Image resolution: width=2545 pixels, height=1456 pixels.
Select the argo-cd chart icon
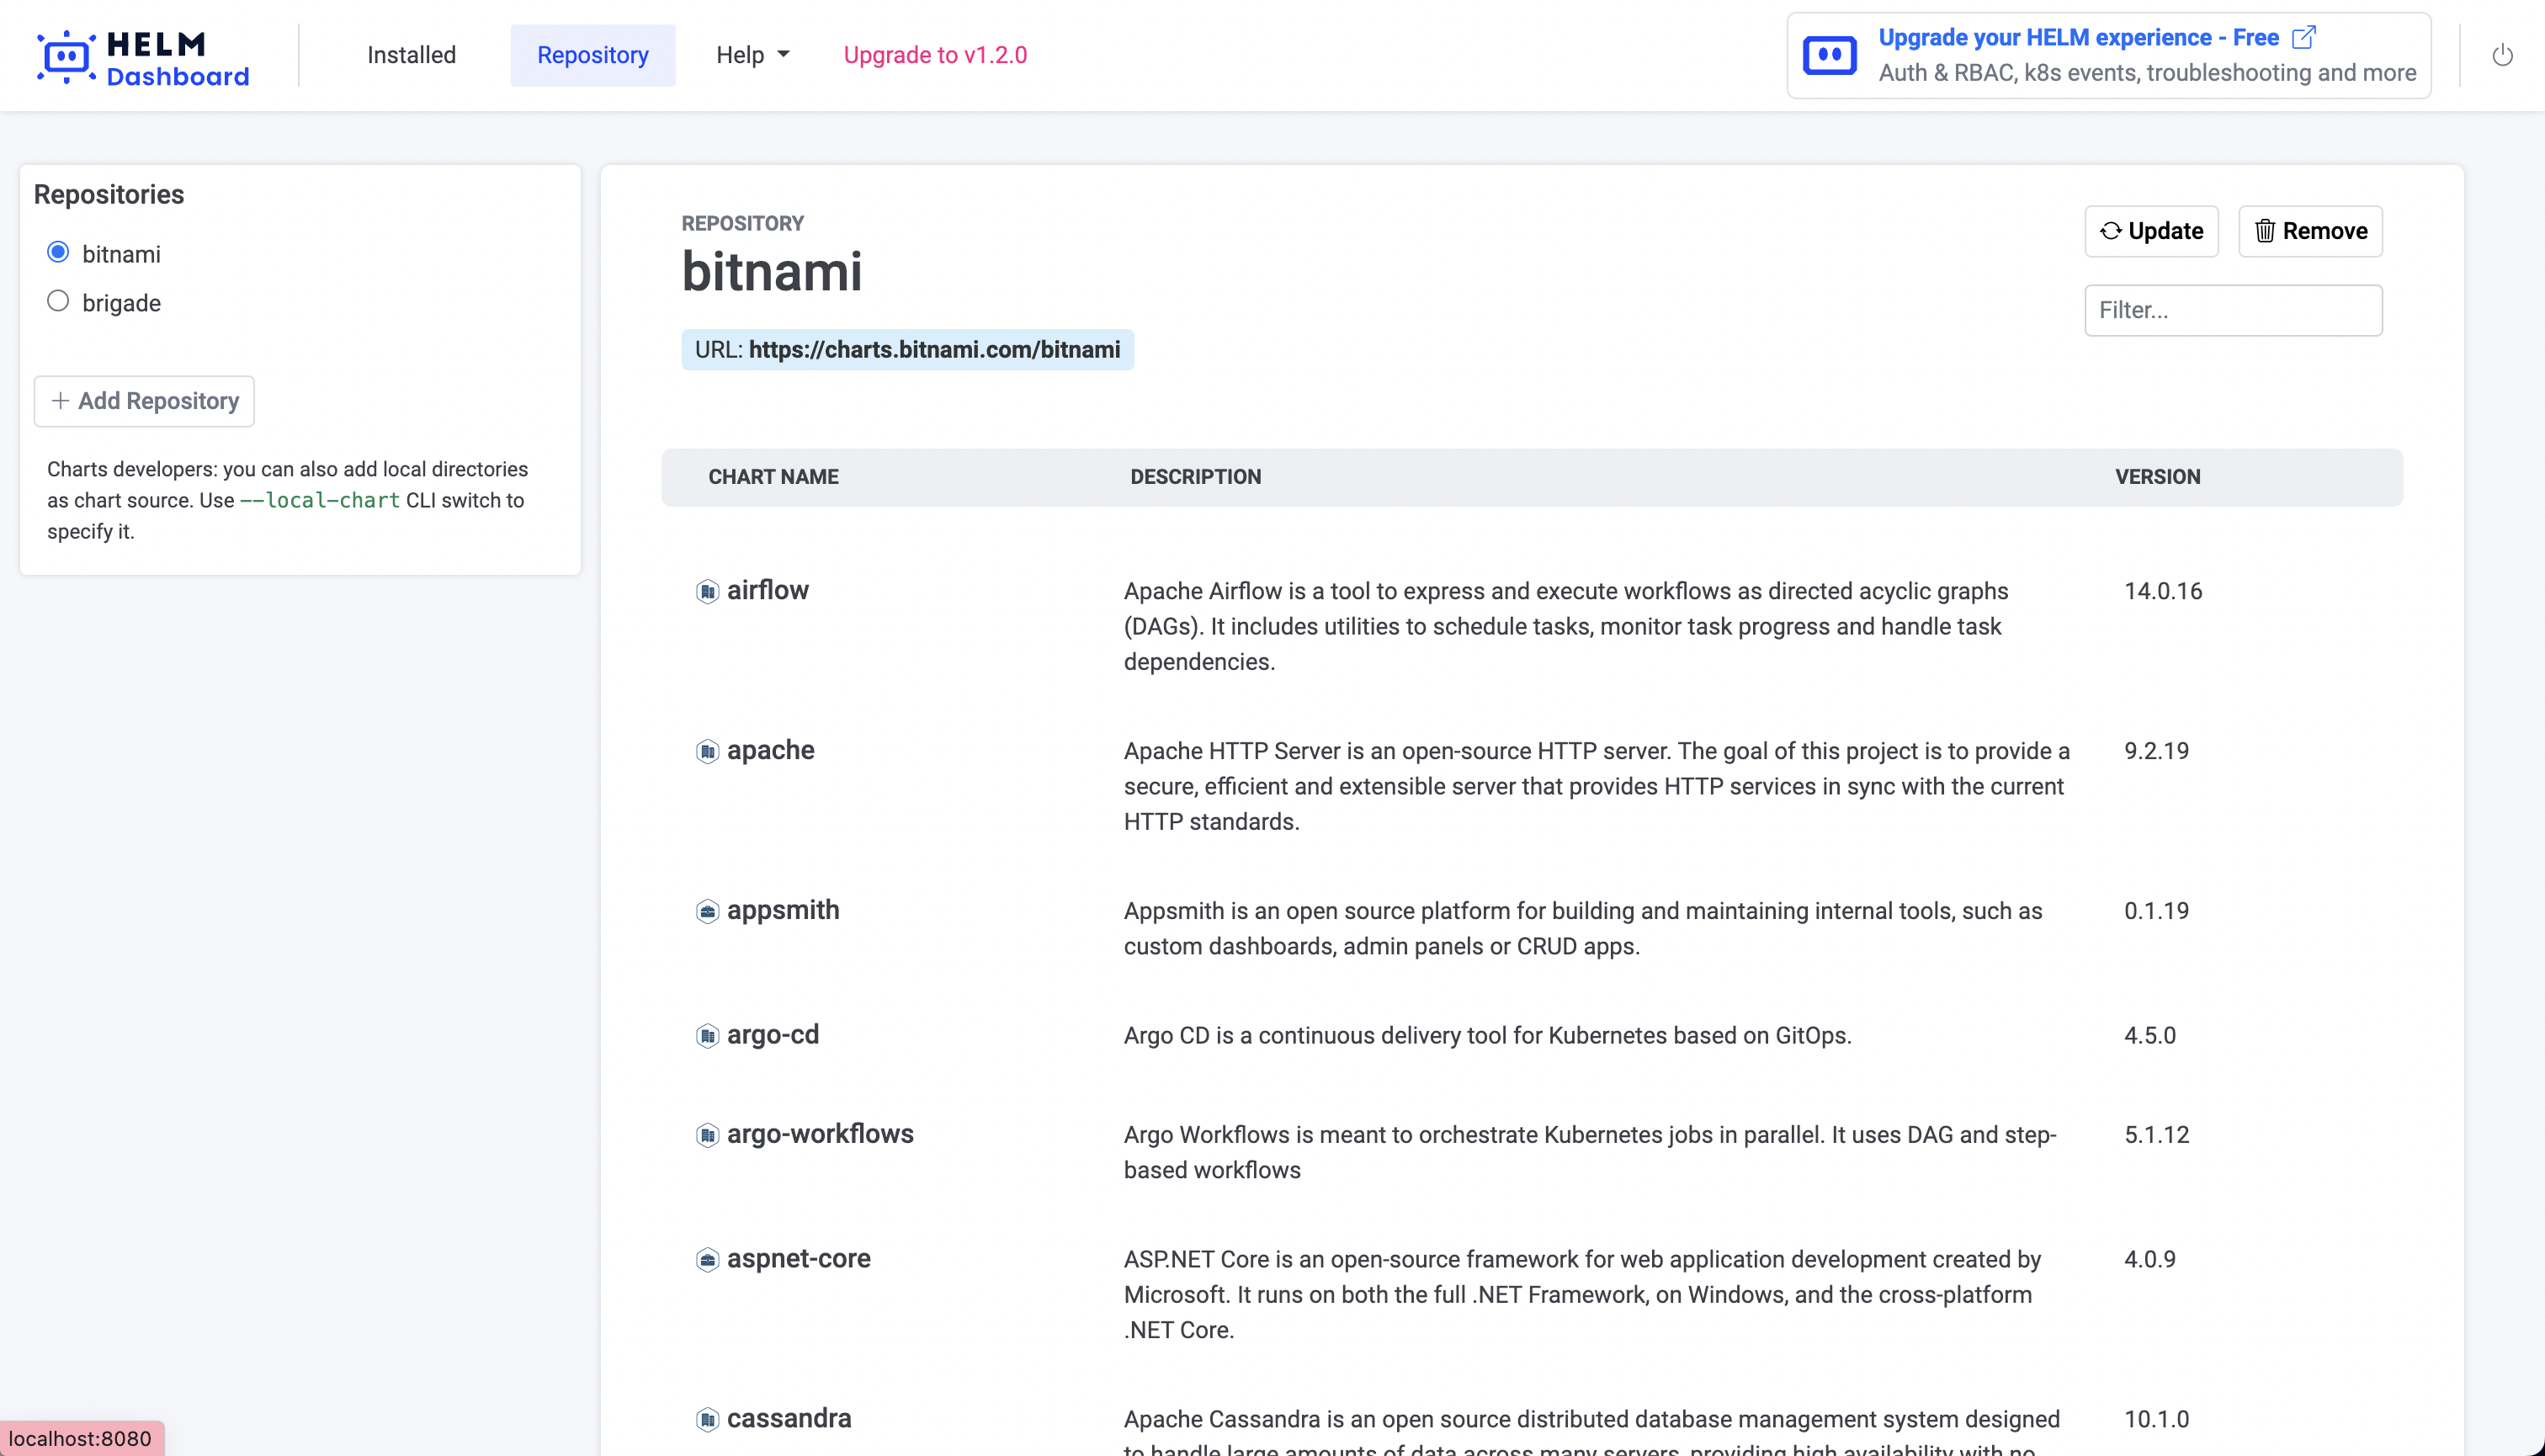pyautogui.click(x=707, y=1037)
